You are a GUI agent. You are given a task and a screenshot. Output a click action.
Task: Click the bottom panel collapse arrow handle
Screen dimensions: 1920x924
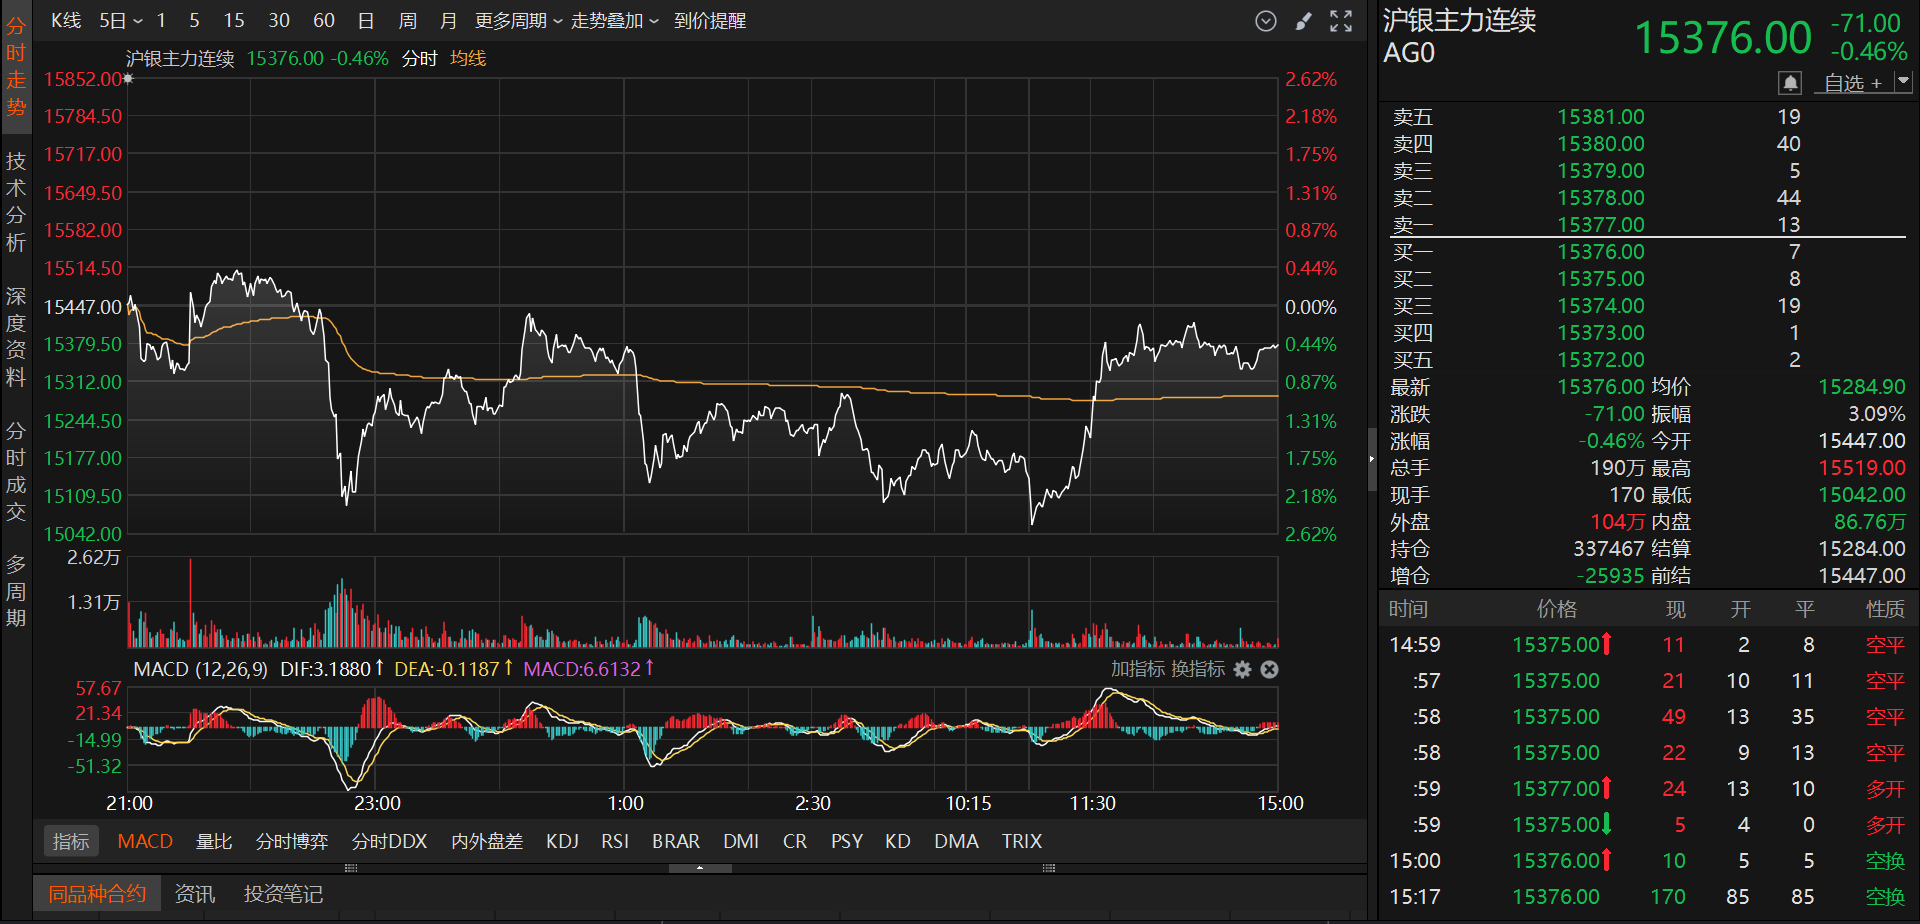[700, 868]
